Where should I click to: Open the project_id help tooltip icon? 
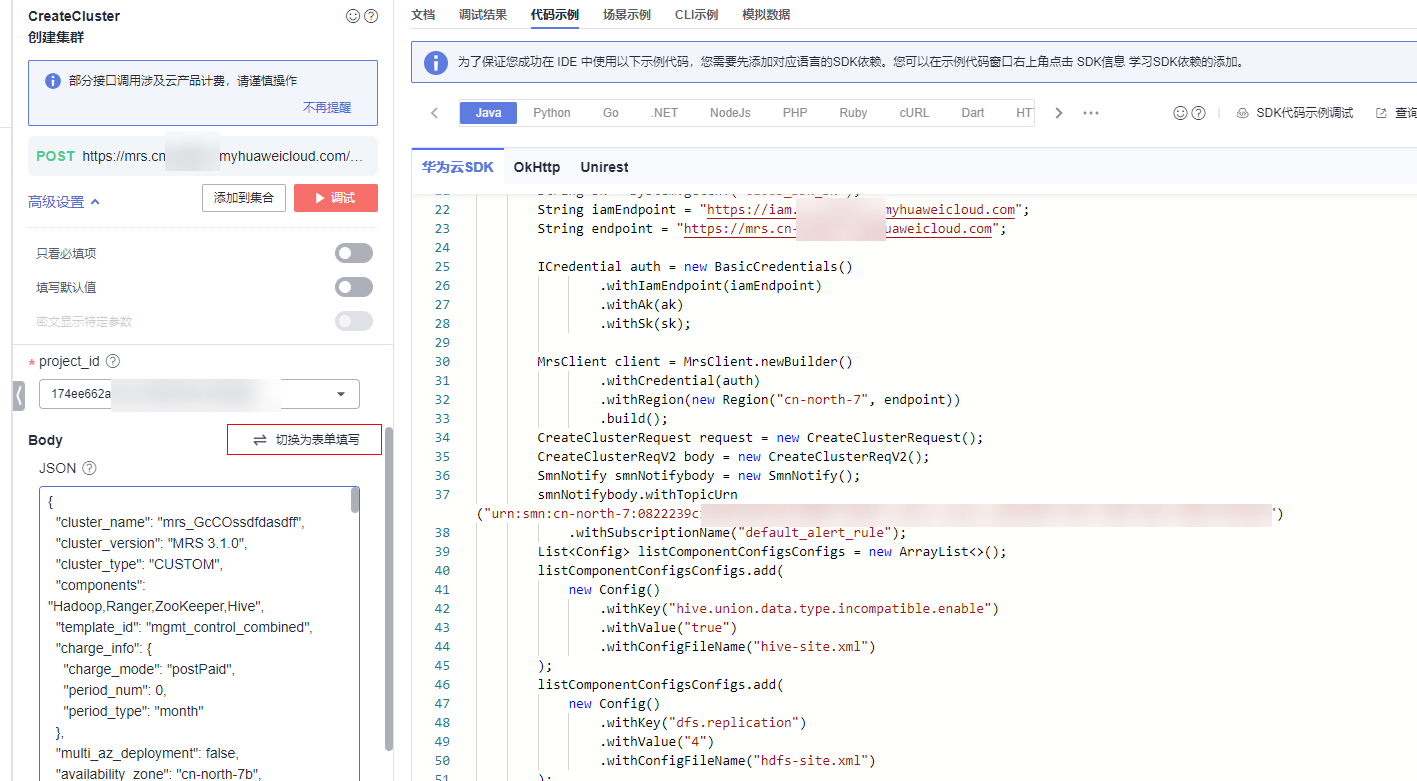coord(113,361)
